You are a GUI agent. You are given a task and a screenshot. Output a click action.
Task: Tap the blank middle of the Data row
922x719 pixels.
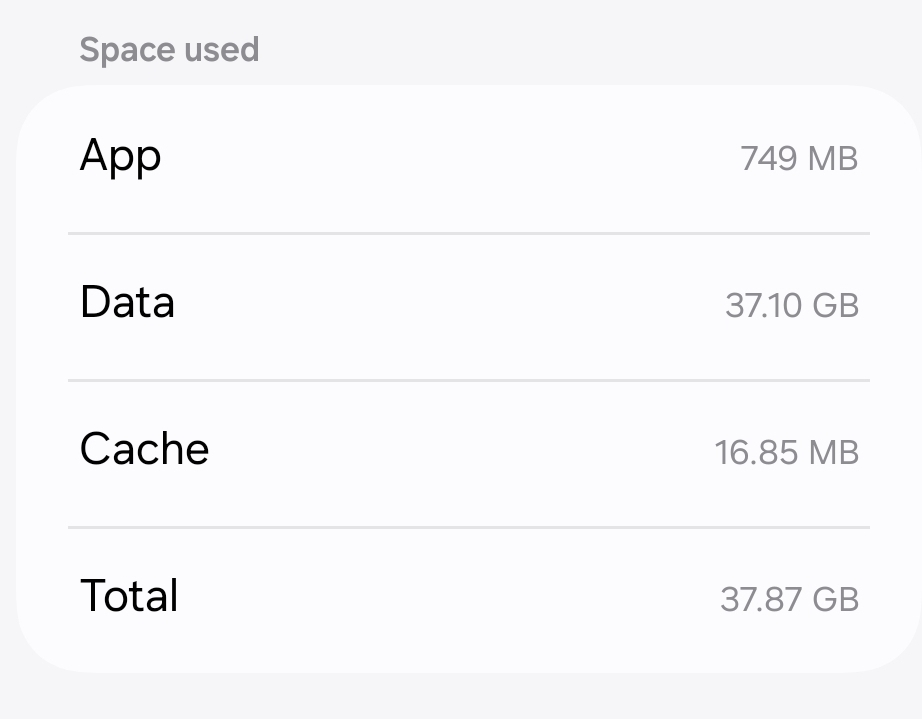coord(450,305)
